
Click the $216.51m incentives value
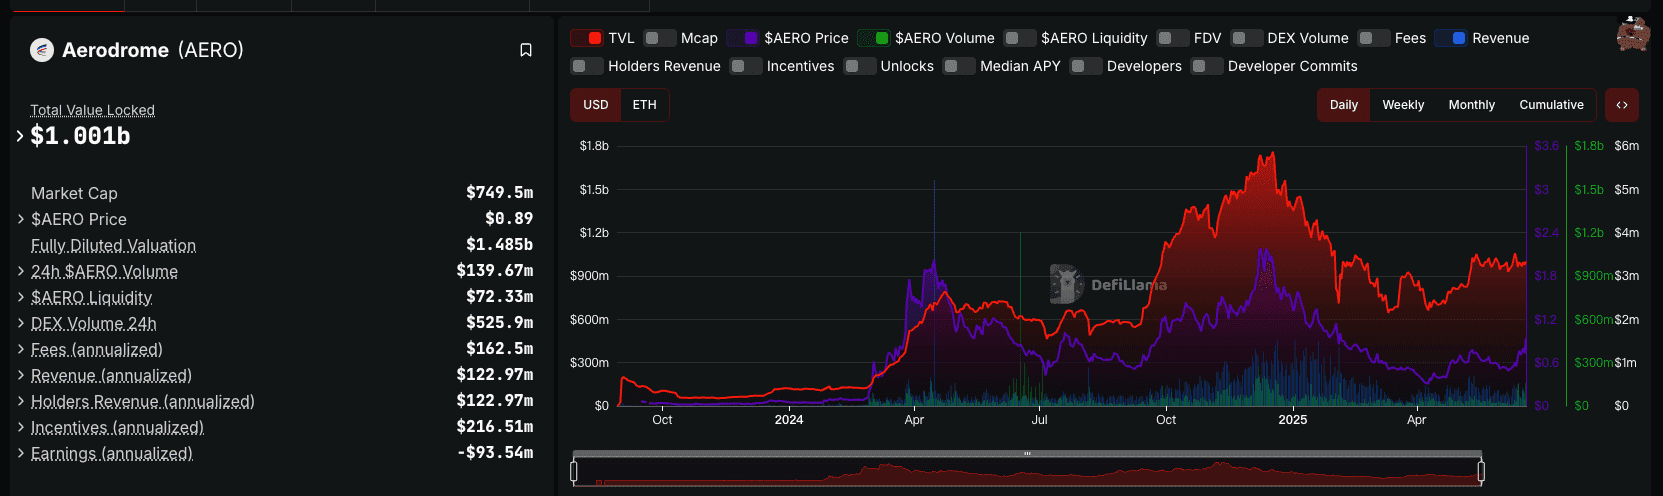(x=495, y=427)
